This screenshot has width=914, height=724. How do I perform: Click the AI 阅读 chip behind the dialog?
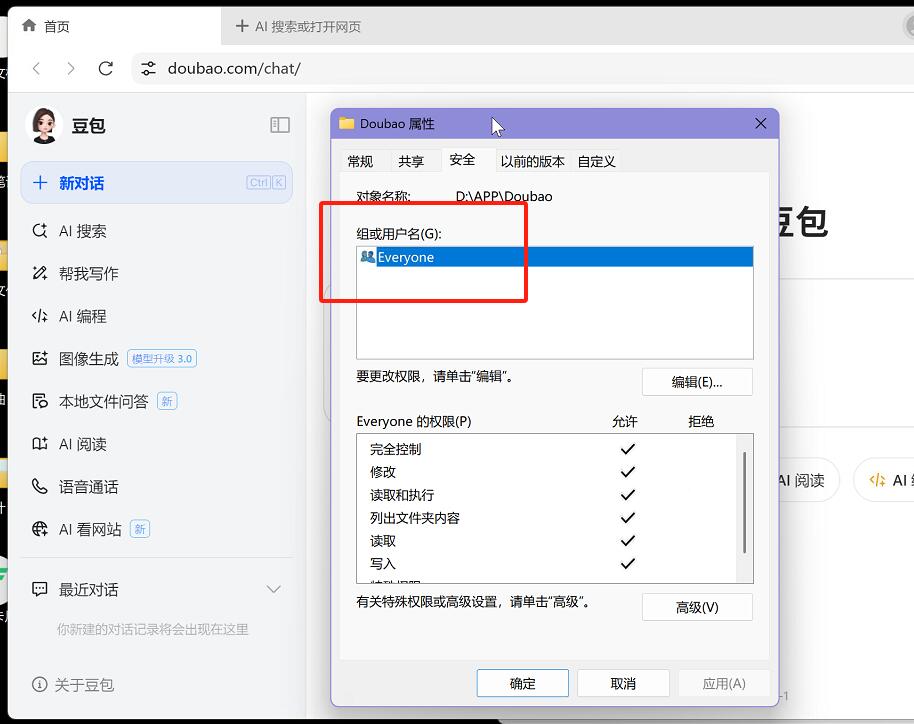coord(808,480)
